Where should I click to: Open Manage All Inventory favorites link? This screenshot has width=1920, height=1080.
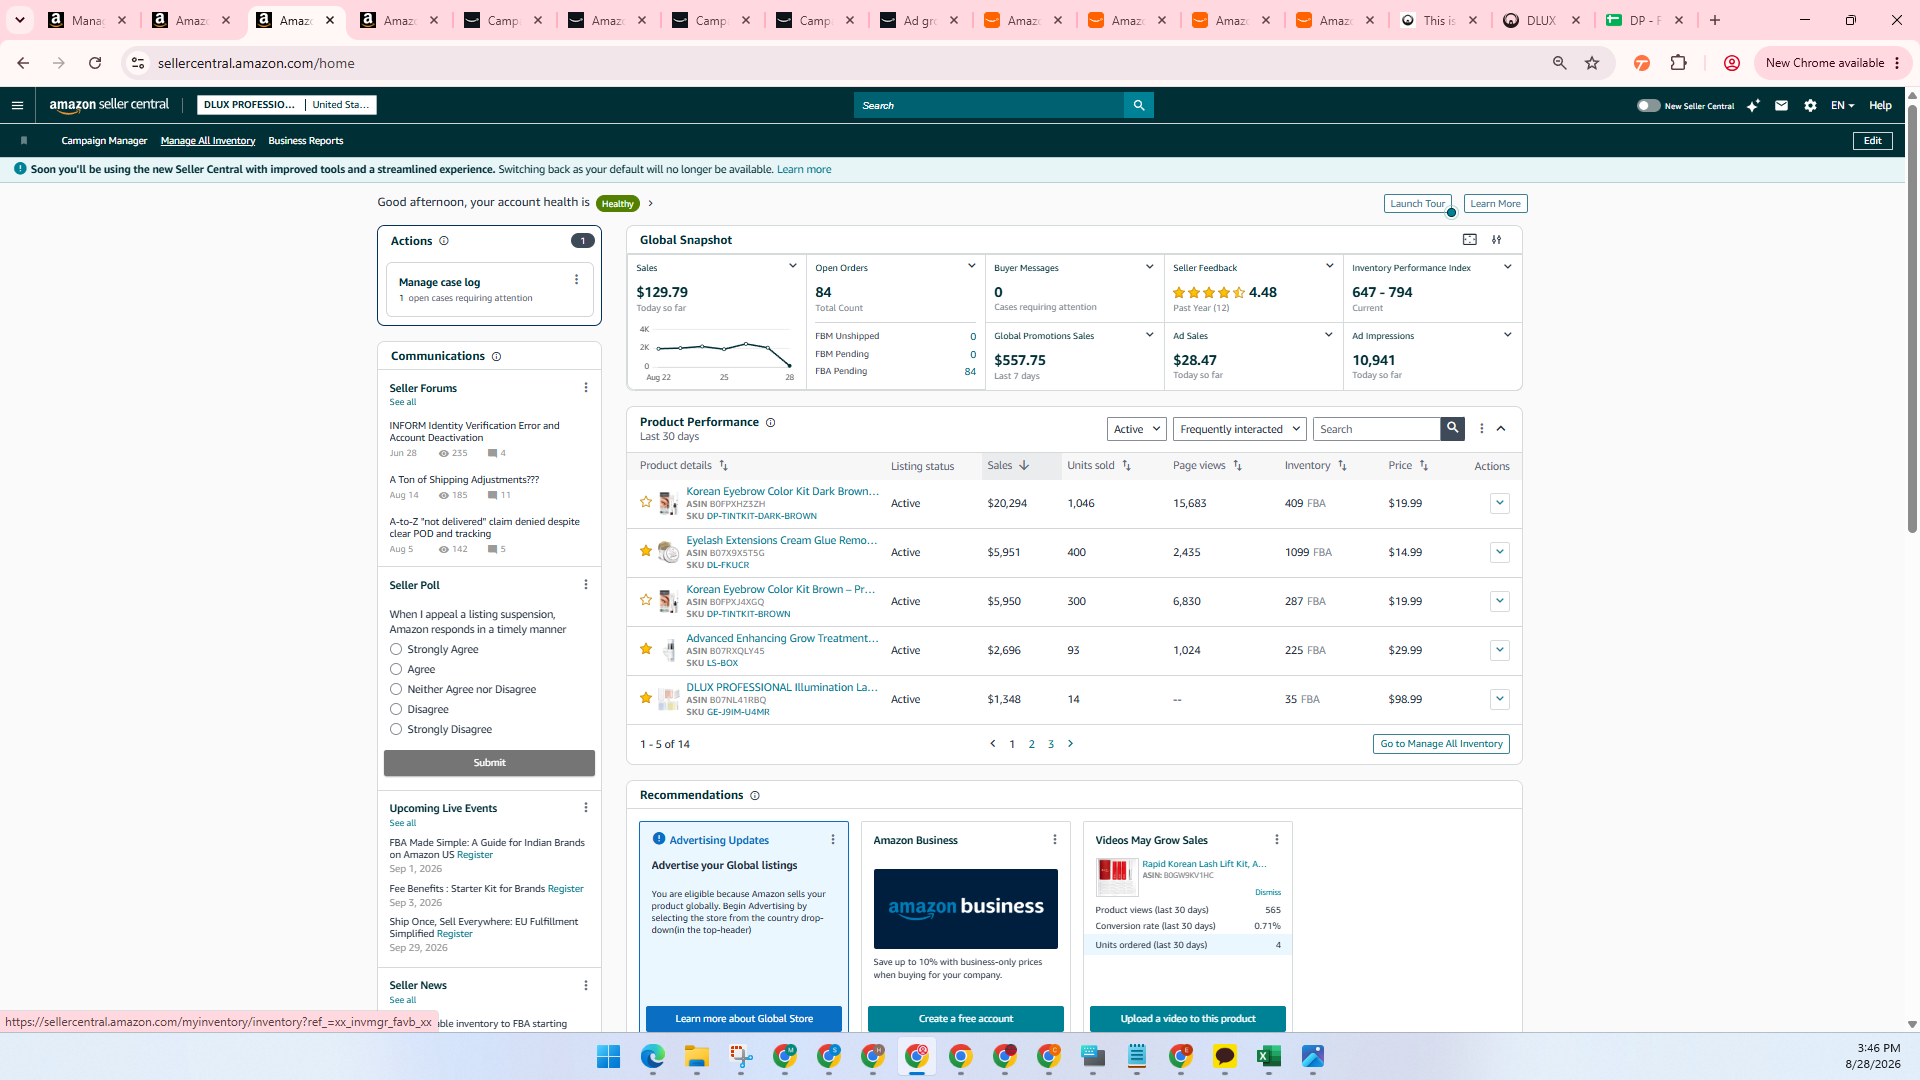click(x=208, y=141)
